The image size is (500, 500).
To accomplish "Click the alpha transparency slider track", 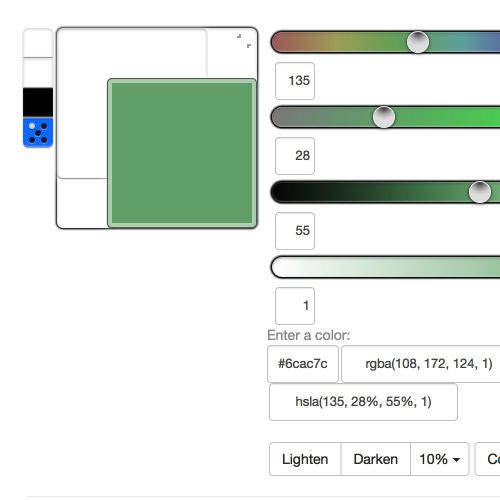I will [x=385, y=267].
